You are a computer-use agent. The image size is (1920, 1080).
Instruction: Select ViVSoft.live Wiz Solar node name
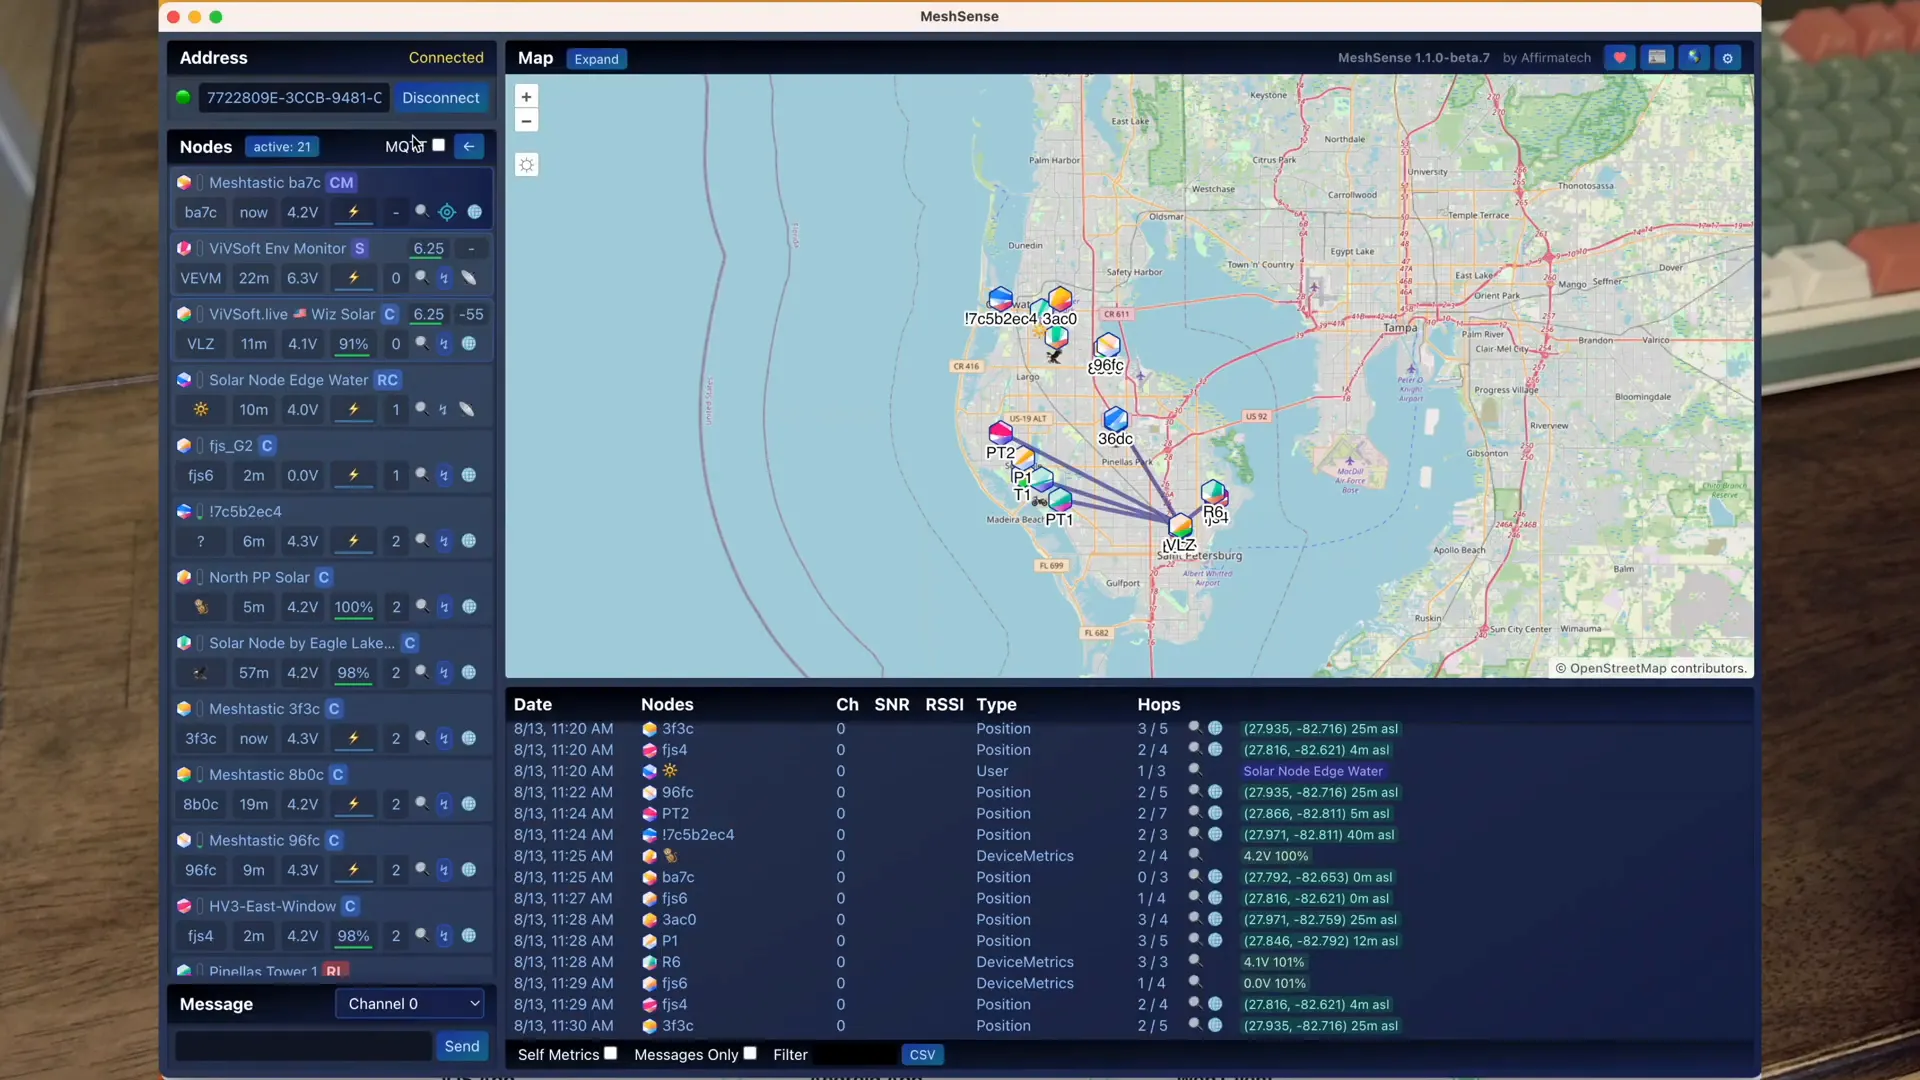tap(292, 314)
